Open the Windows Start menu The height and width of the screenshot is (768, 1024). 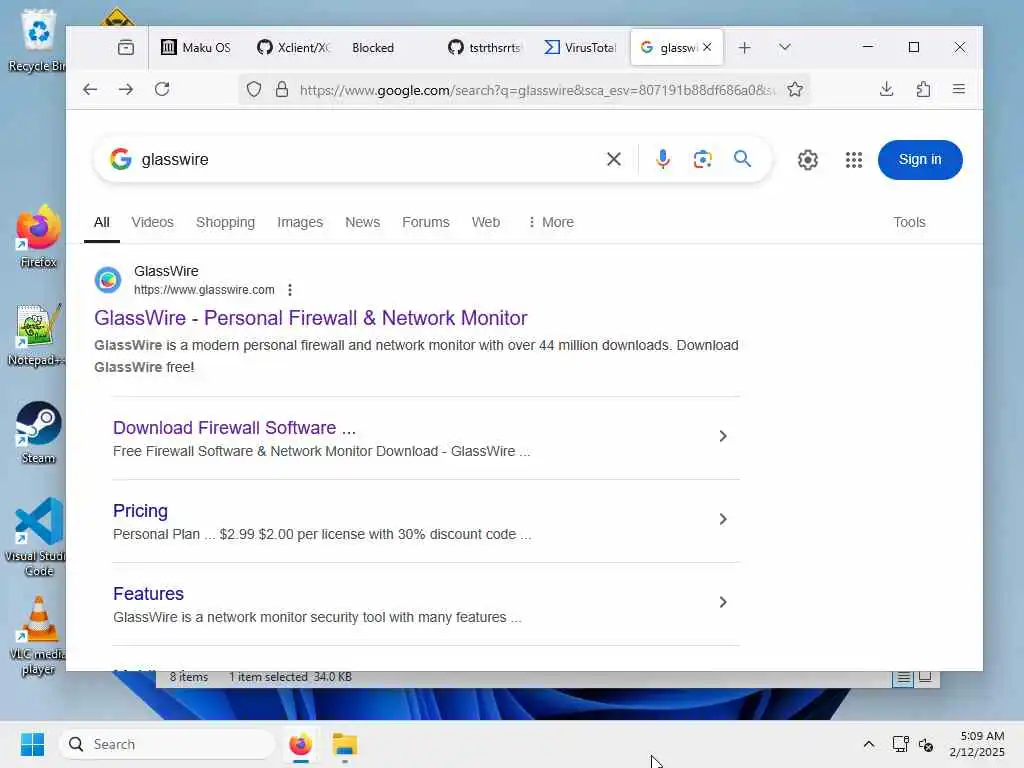(32, 744)
